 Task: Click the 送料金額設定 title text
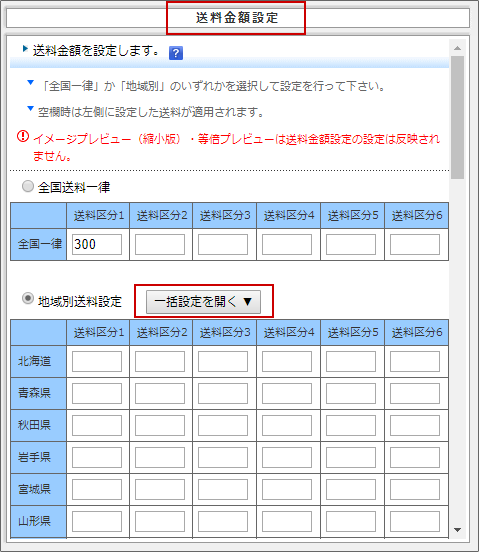[237, 18]
